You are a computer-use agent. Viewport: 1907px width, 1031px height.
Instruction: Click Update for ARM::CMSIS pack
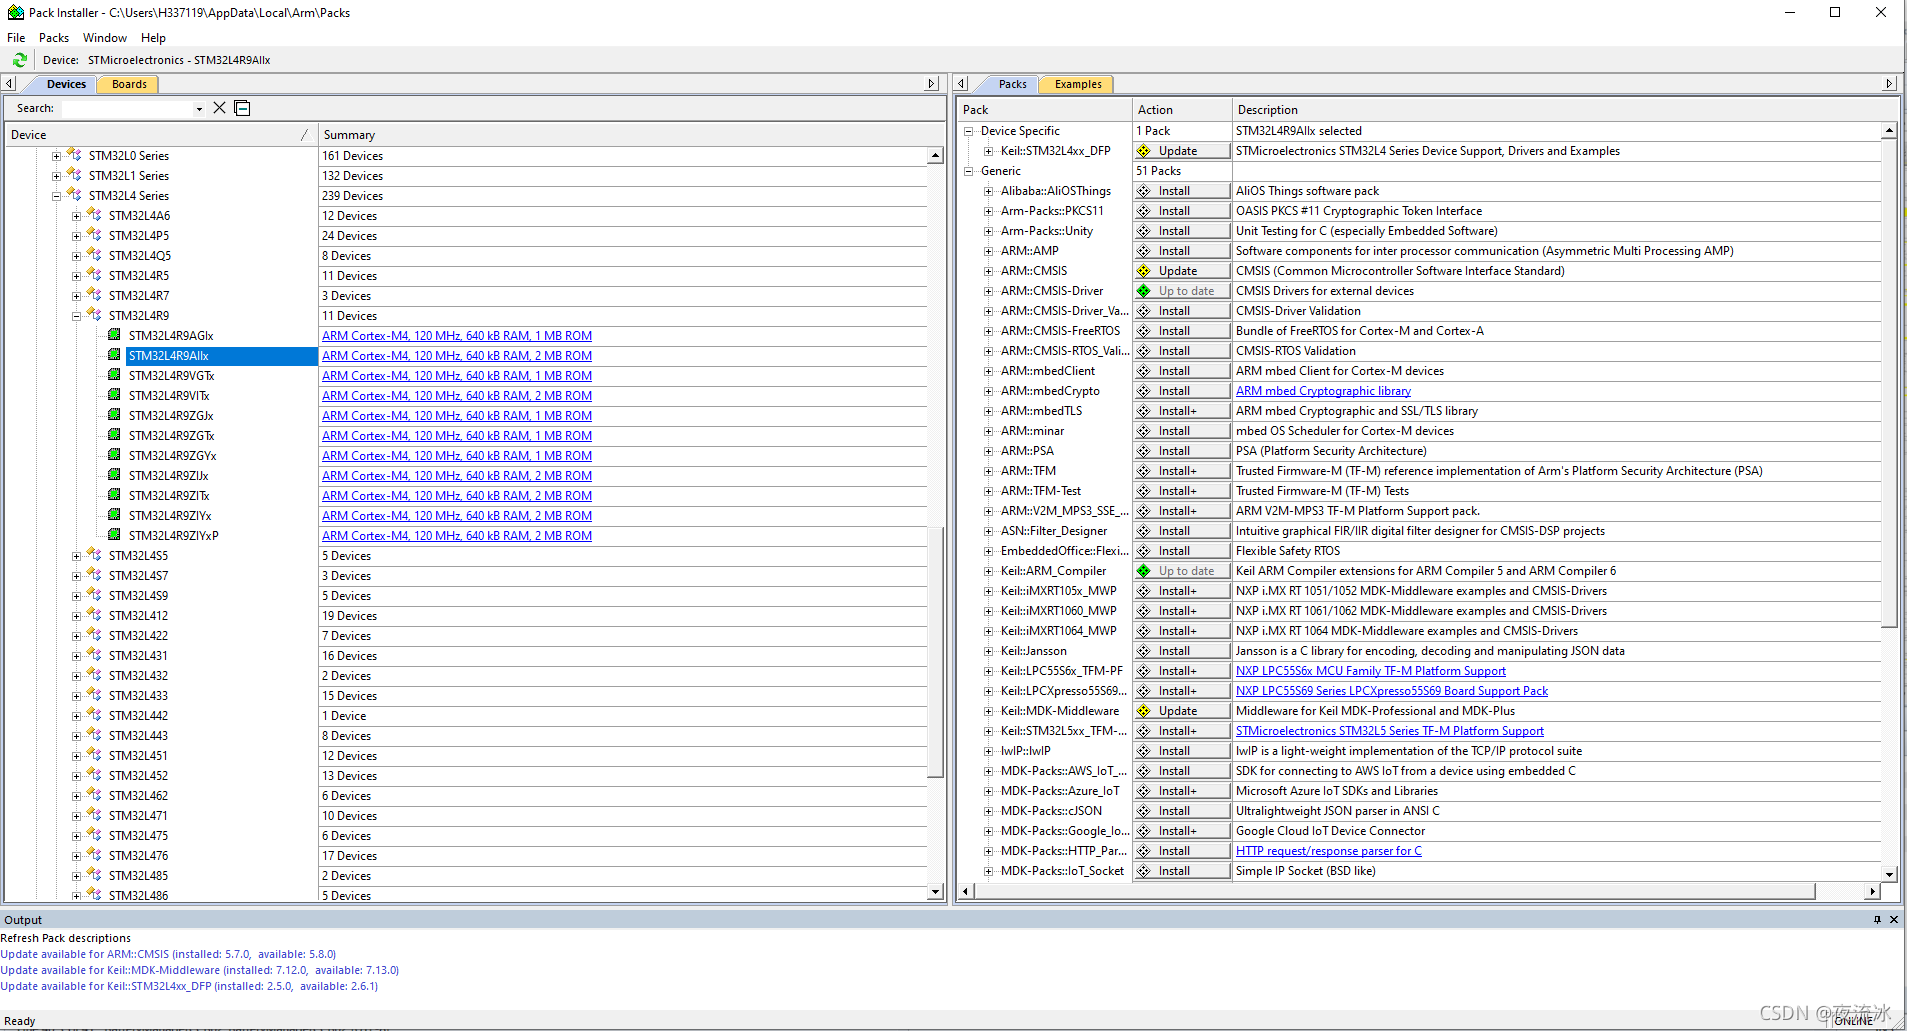pos(1181,271)
